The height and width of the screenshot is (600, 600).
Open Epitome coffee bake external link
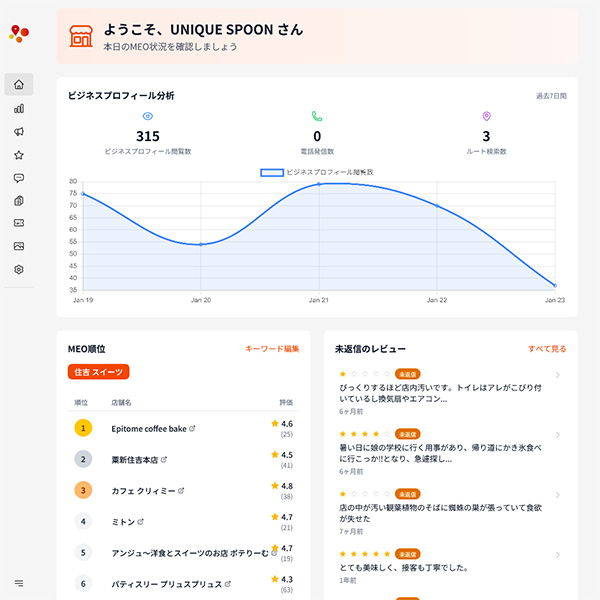click(x=192, y=429)
